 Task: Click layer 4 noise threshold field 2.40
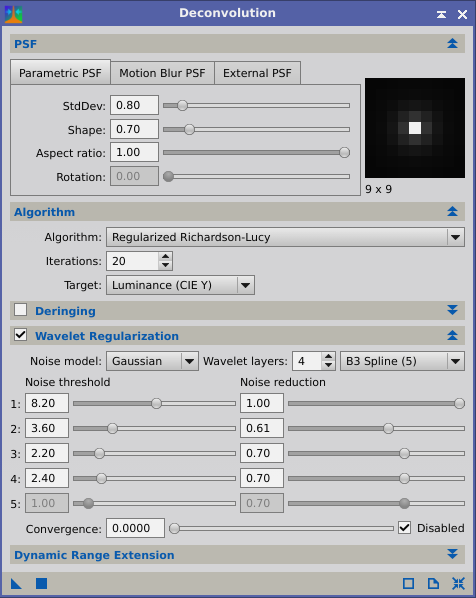click(47, 478)
